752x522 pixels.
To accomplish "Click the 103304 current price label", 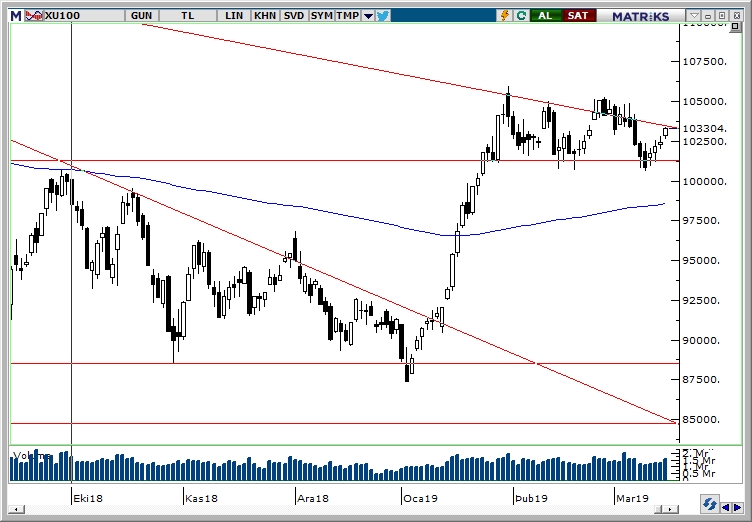I will (x=705, y=129).
